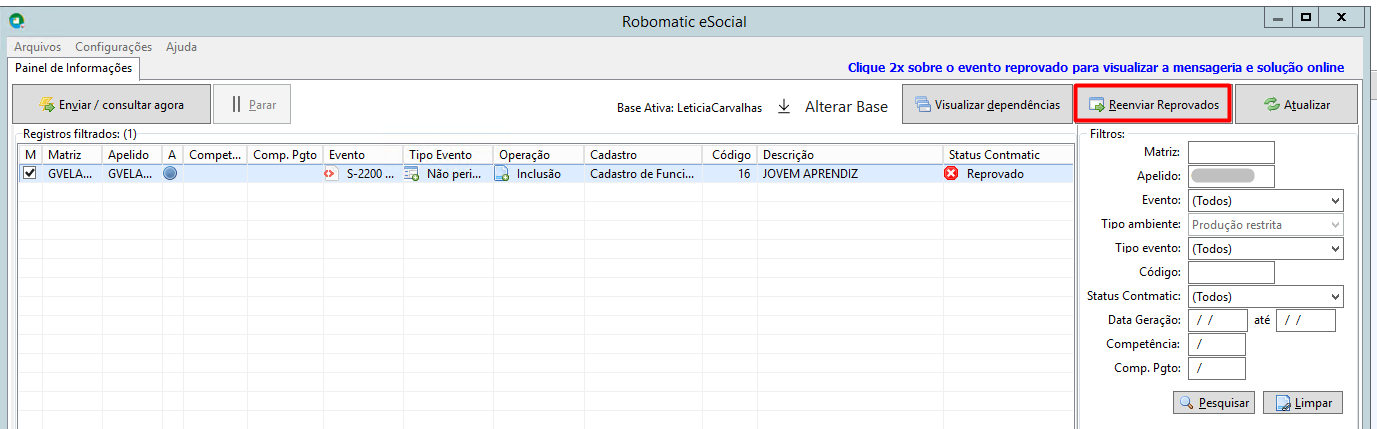Open the Evento filter dropdown
The height and width of the screenshot is (429, 1377).
coord(1265,201)
